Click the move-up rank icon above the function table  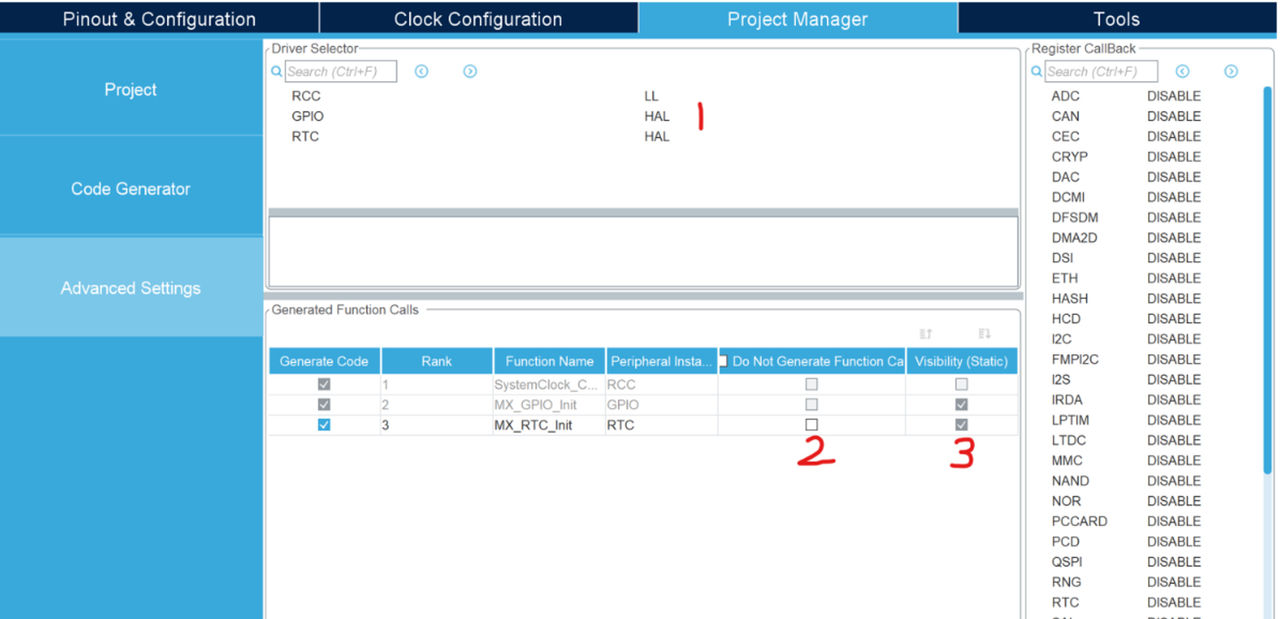(x=926, y=334)
